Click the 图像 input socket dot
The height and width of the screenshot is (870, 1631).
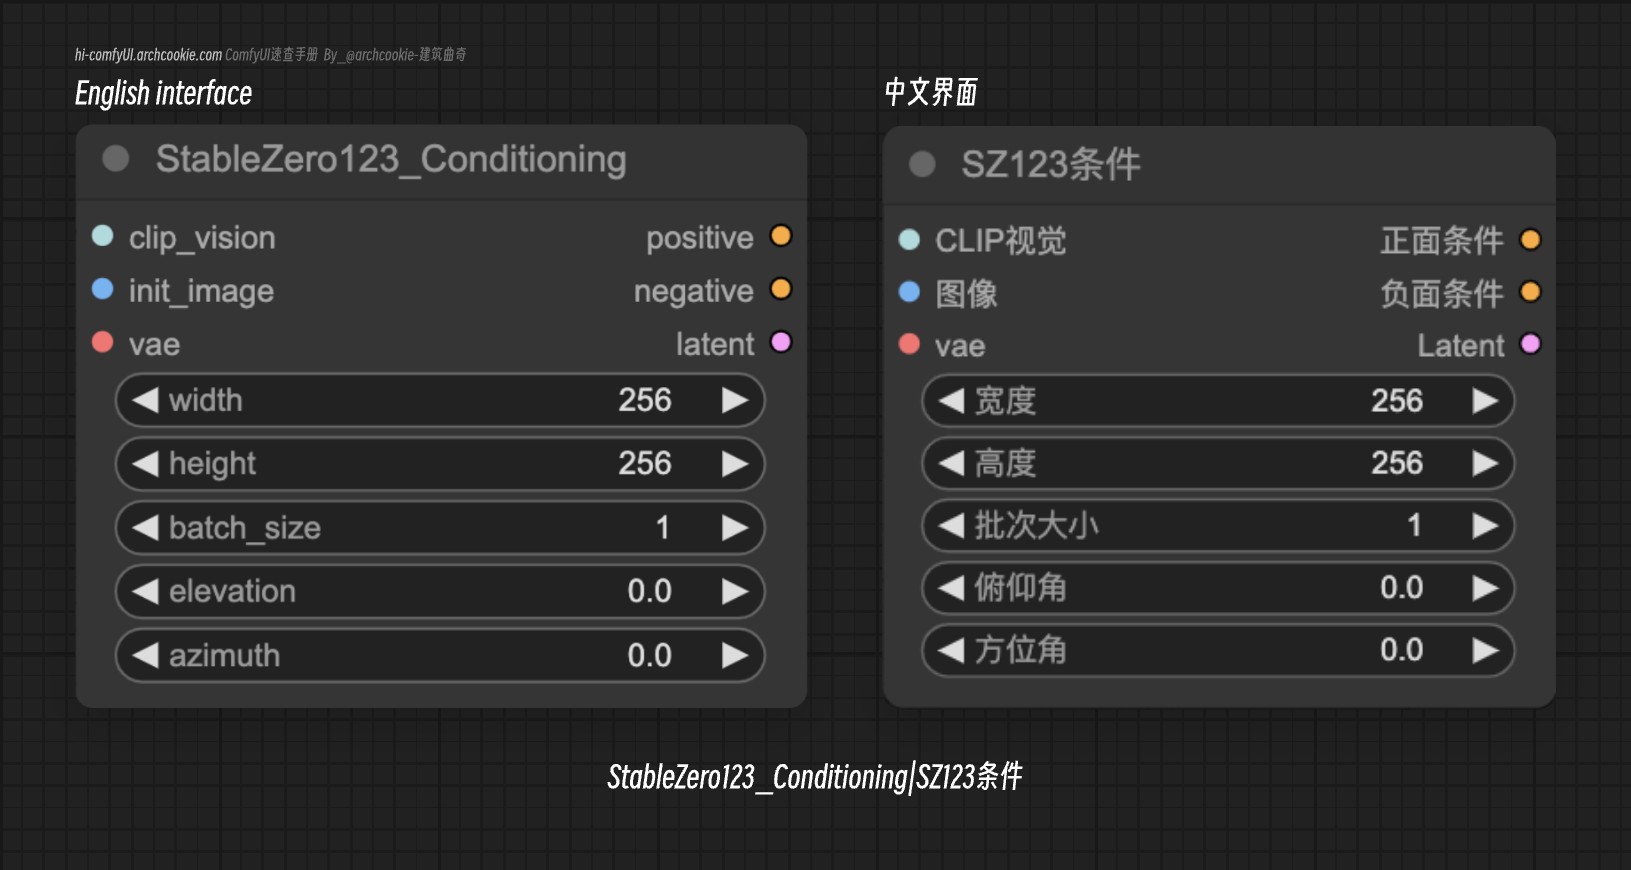click(909, 291)
